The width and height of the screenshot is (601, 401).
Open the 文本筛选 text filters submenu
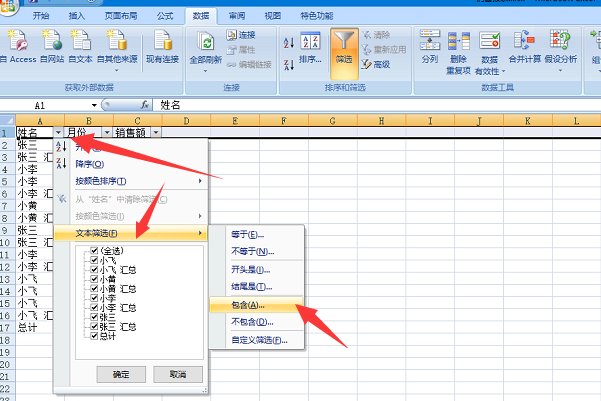(x=130, y=233)
